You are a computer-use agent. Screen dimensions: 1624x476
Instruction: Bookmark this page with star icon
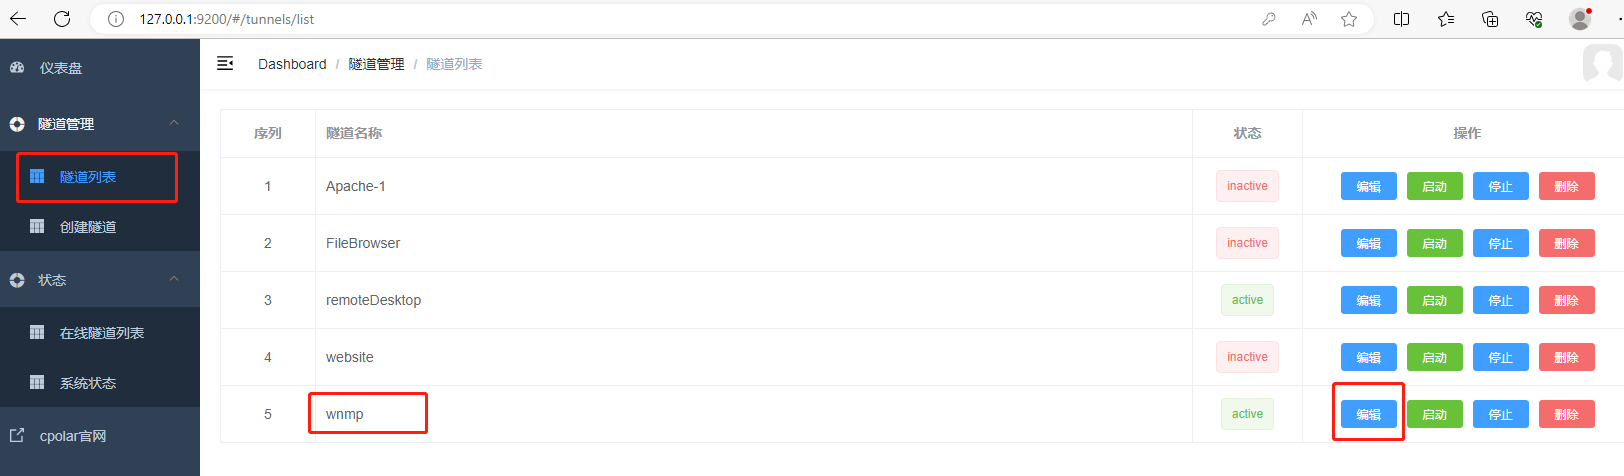click(x=1349, y=19)
